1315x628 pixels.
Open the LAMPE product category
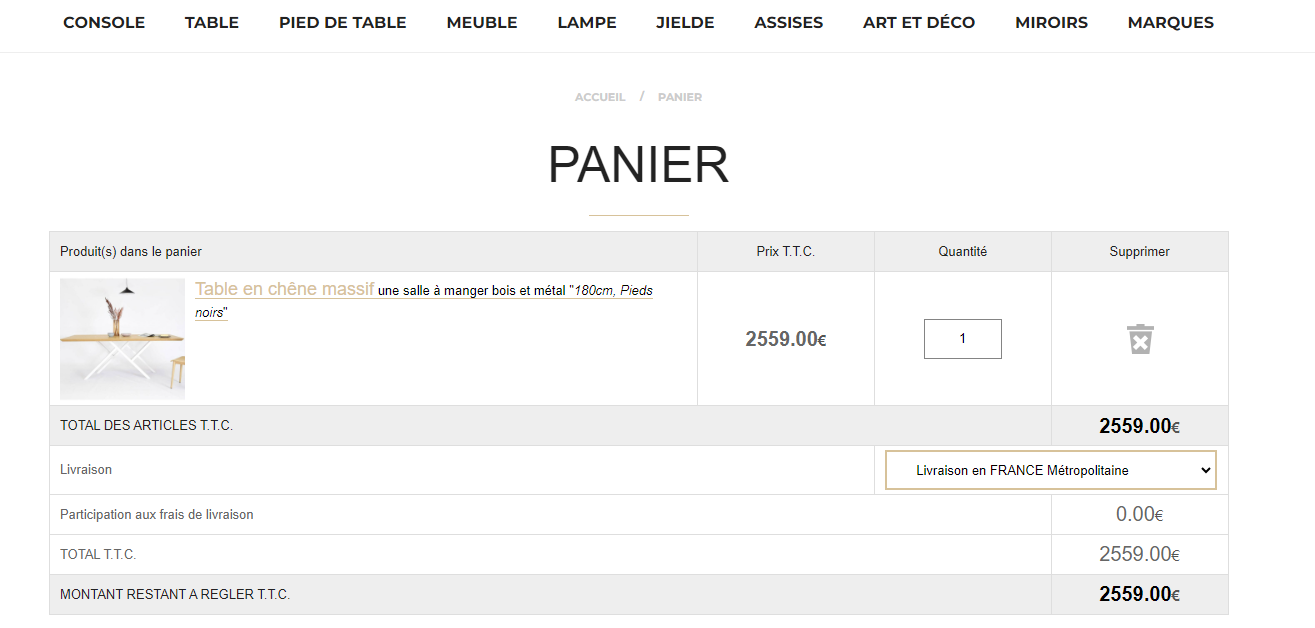tap(586, 22)
